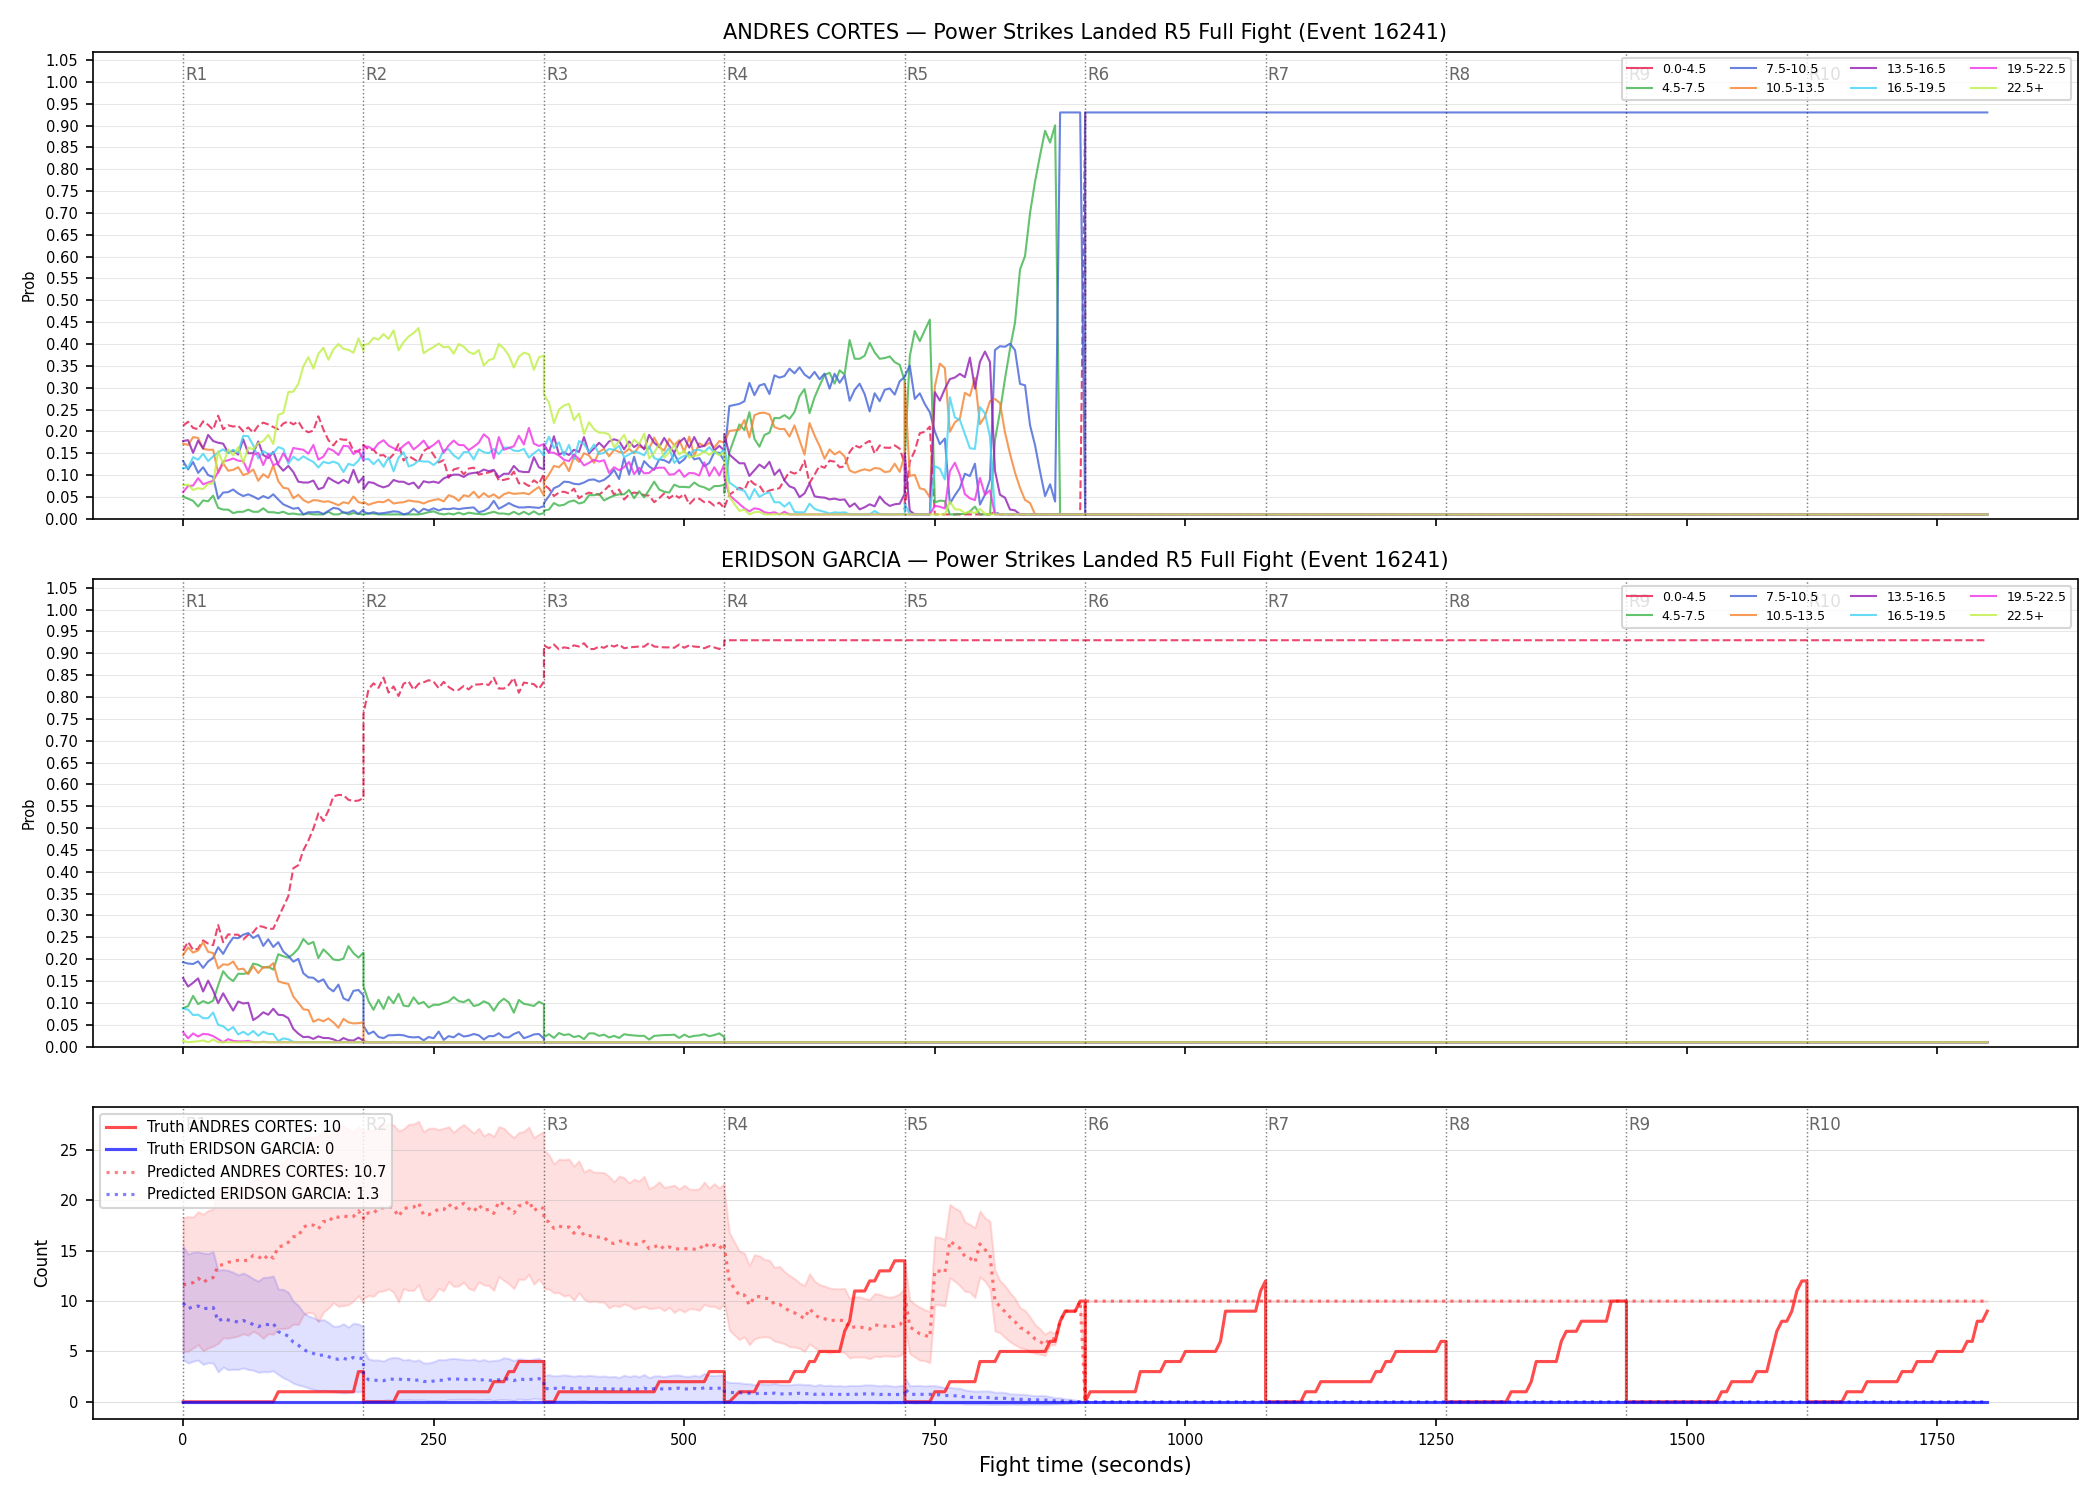Click the R10 marker in the count chart

pos(1824,1124)
